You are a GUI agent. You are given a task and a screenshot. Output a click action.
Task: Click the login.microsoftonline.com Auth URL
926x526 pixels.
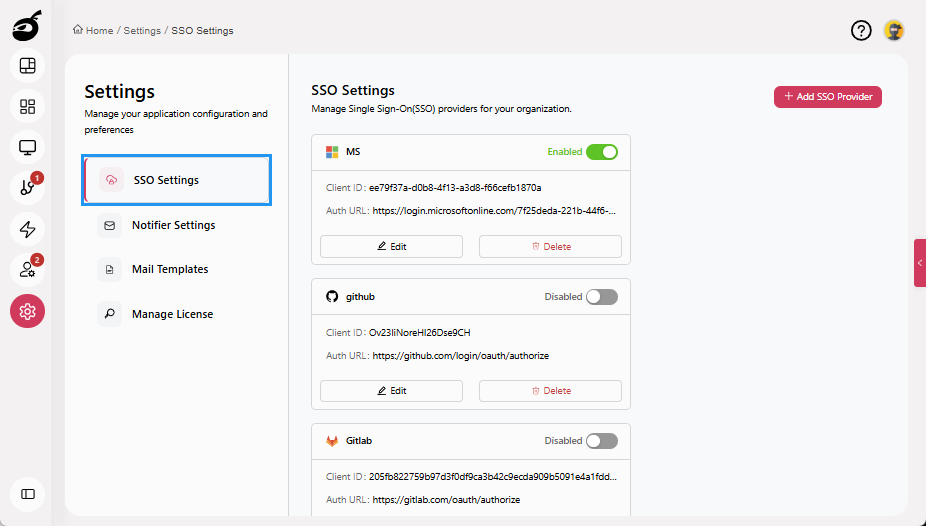point(494,211)
